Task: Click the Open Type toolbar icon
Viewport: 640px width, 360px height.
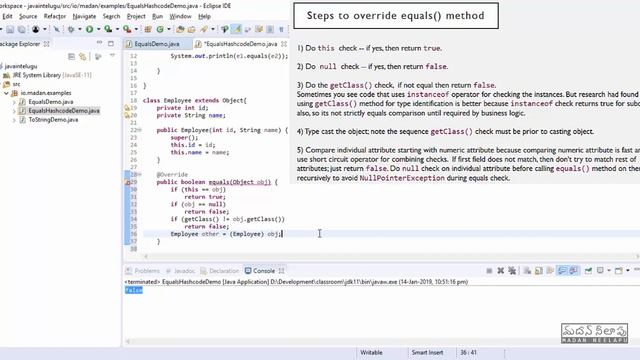Action: pyautogui.click(x=180, y=29)
